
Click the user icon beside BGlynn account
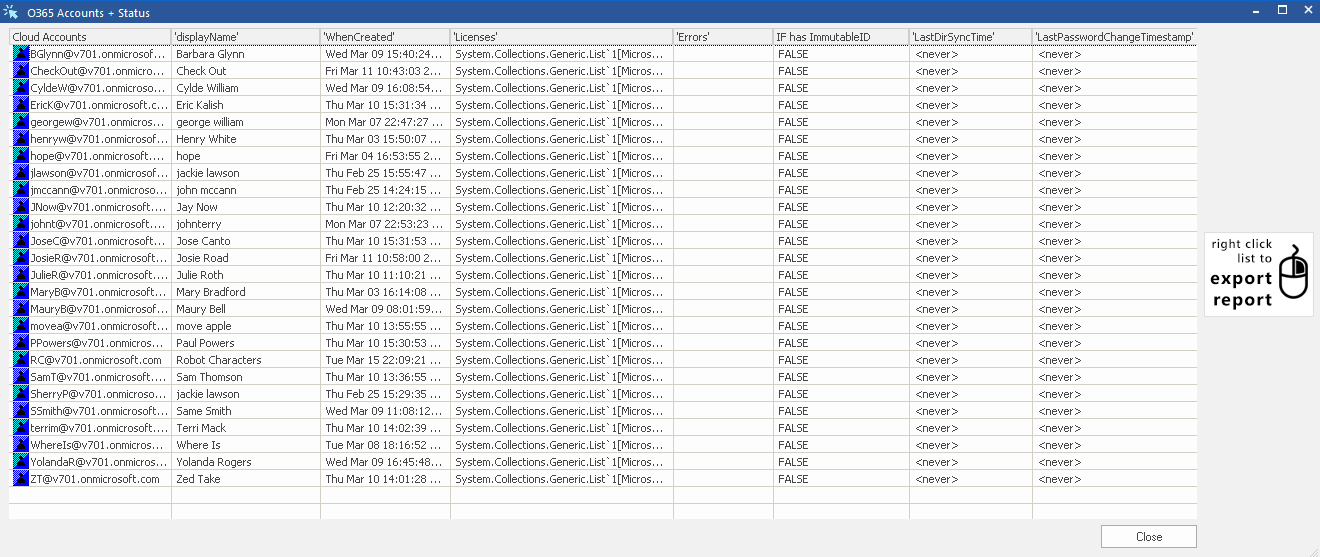click(21, 54)
